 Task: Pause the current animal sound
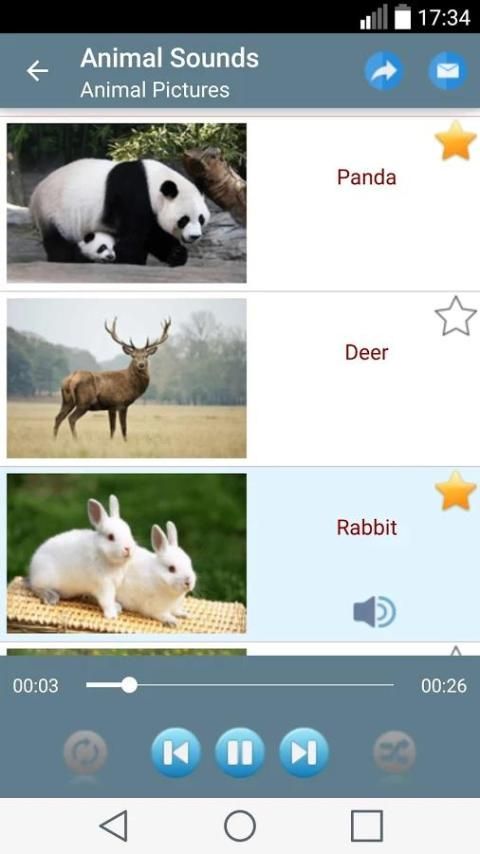point(240,752)
